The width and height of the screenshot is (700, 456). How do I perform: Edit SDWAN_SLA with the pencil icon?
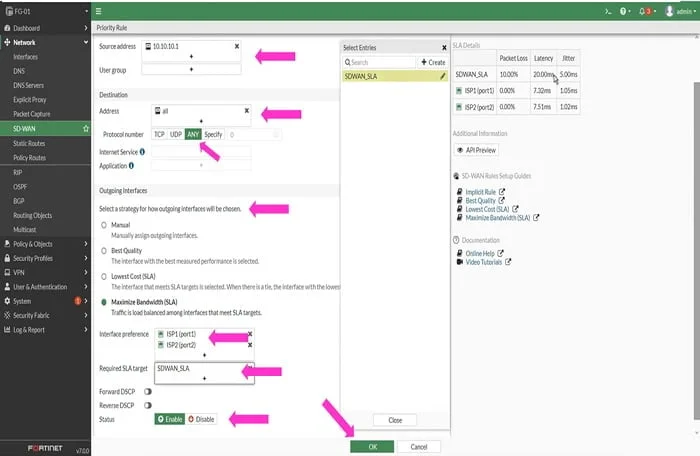click(x=442, y=76)
